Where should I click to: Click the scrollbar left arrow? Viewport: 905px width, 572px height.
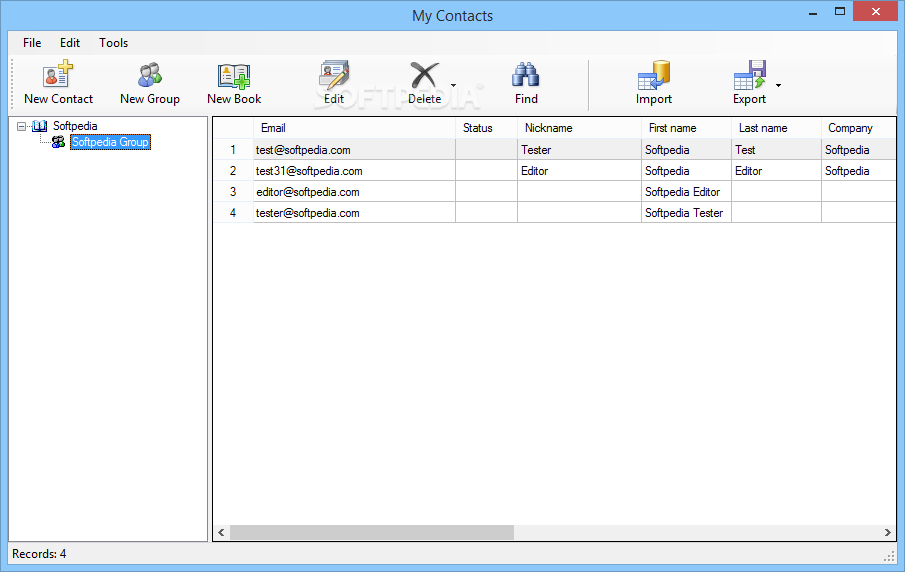(x=221, y=532)
